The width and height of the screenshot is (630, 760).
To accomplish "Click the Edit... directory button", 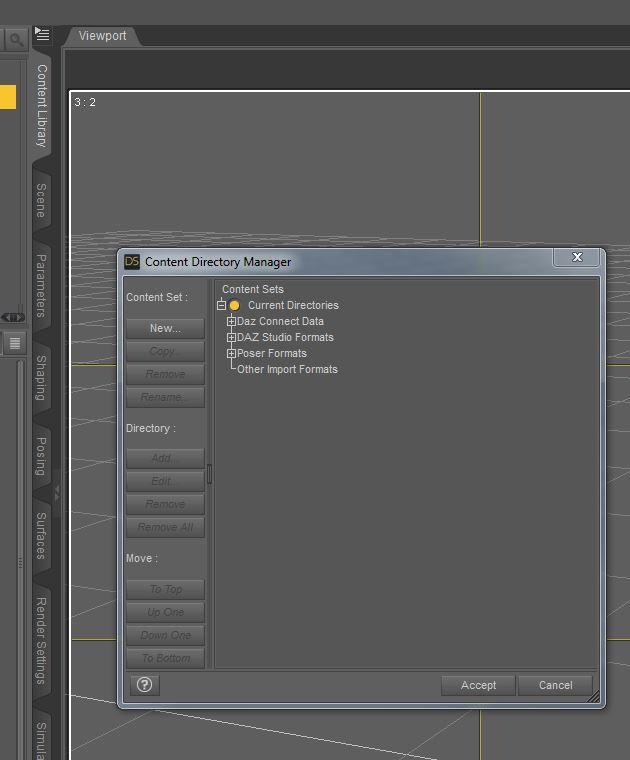I will (x=165, y=481).
